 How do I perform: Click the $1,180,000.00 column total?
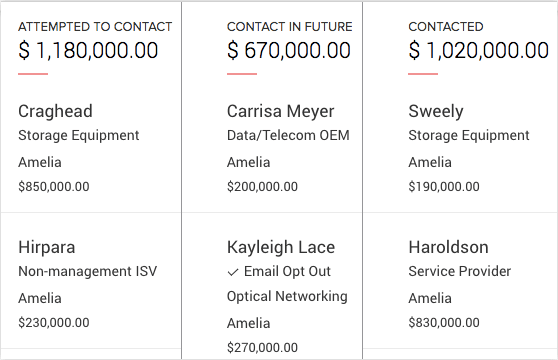point(88,50)
